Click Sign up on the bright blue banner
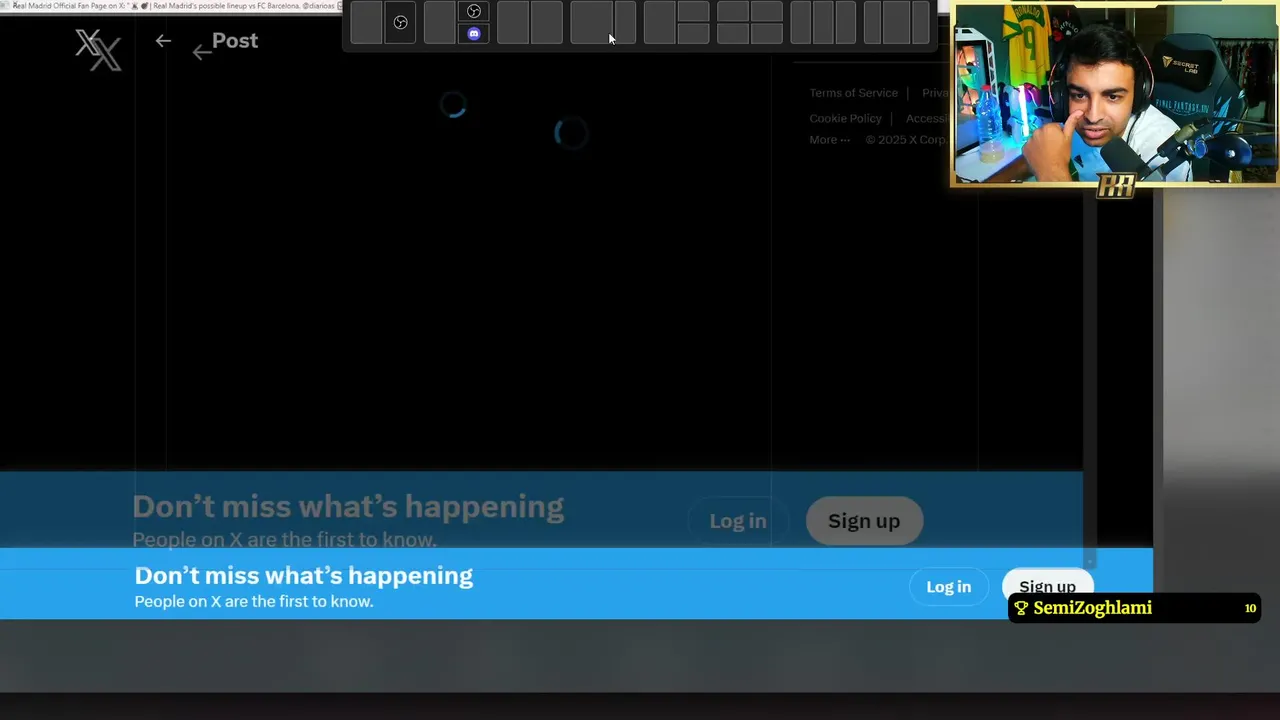This screenshot has height=720, width=1280. [x=1047, y=587]
